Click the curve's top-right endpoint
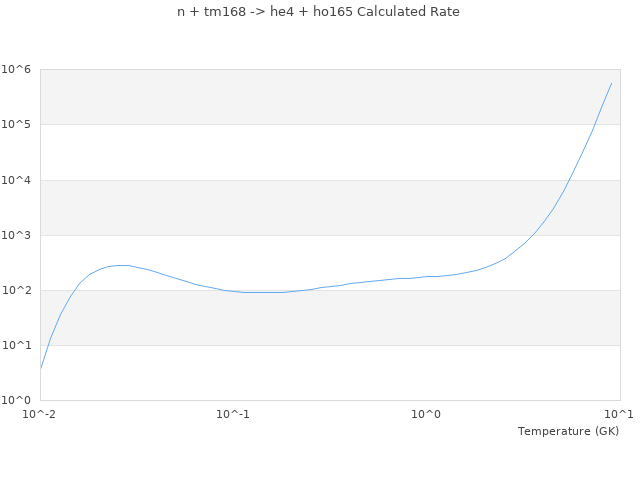 coord(611,83)
